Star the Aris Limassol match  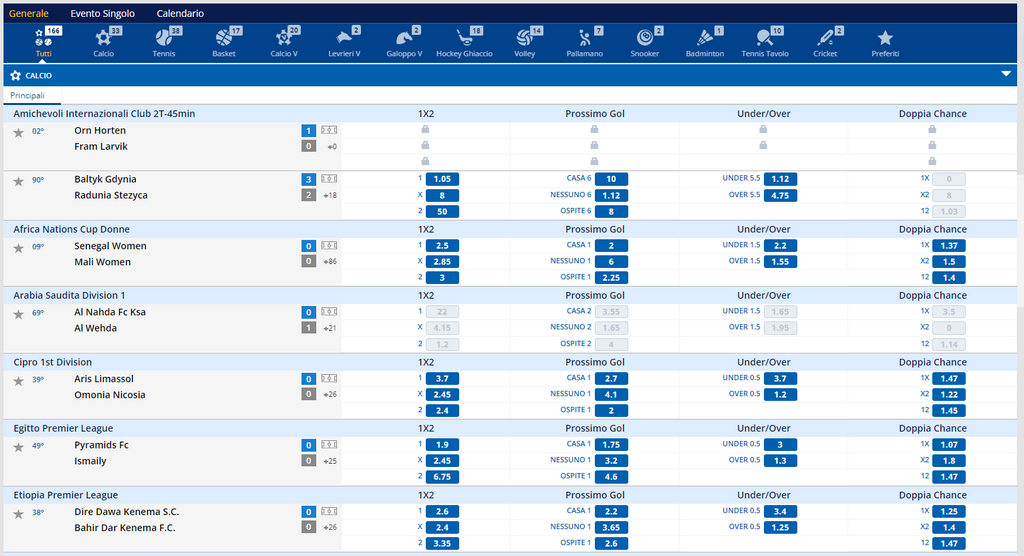(x=18, y=381)
